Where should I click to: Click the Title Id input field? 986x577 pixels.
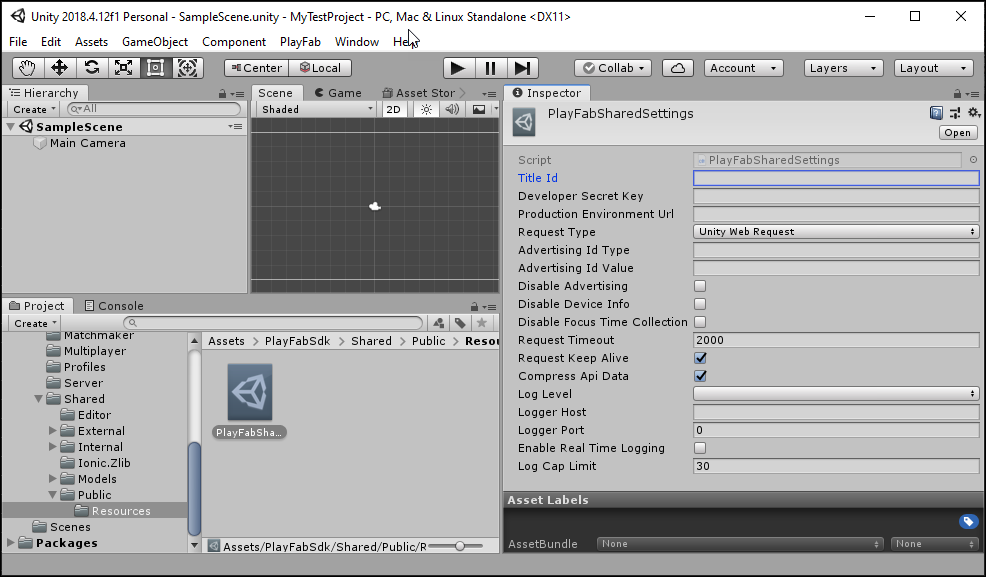point(836,178)
